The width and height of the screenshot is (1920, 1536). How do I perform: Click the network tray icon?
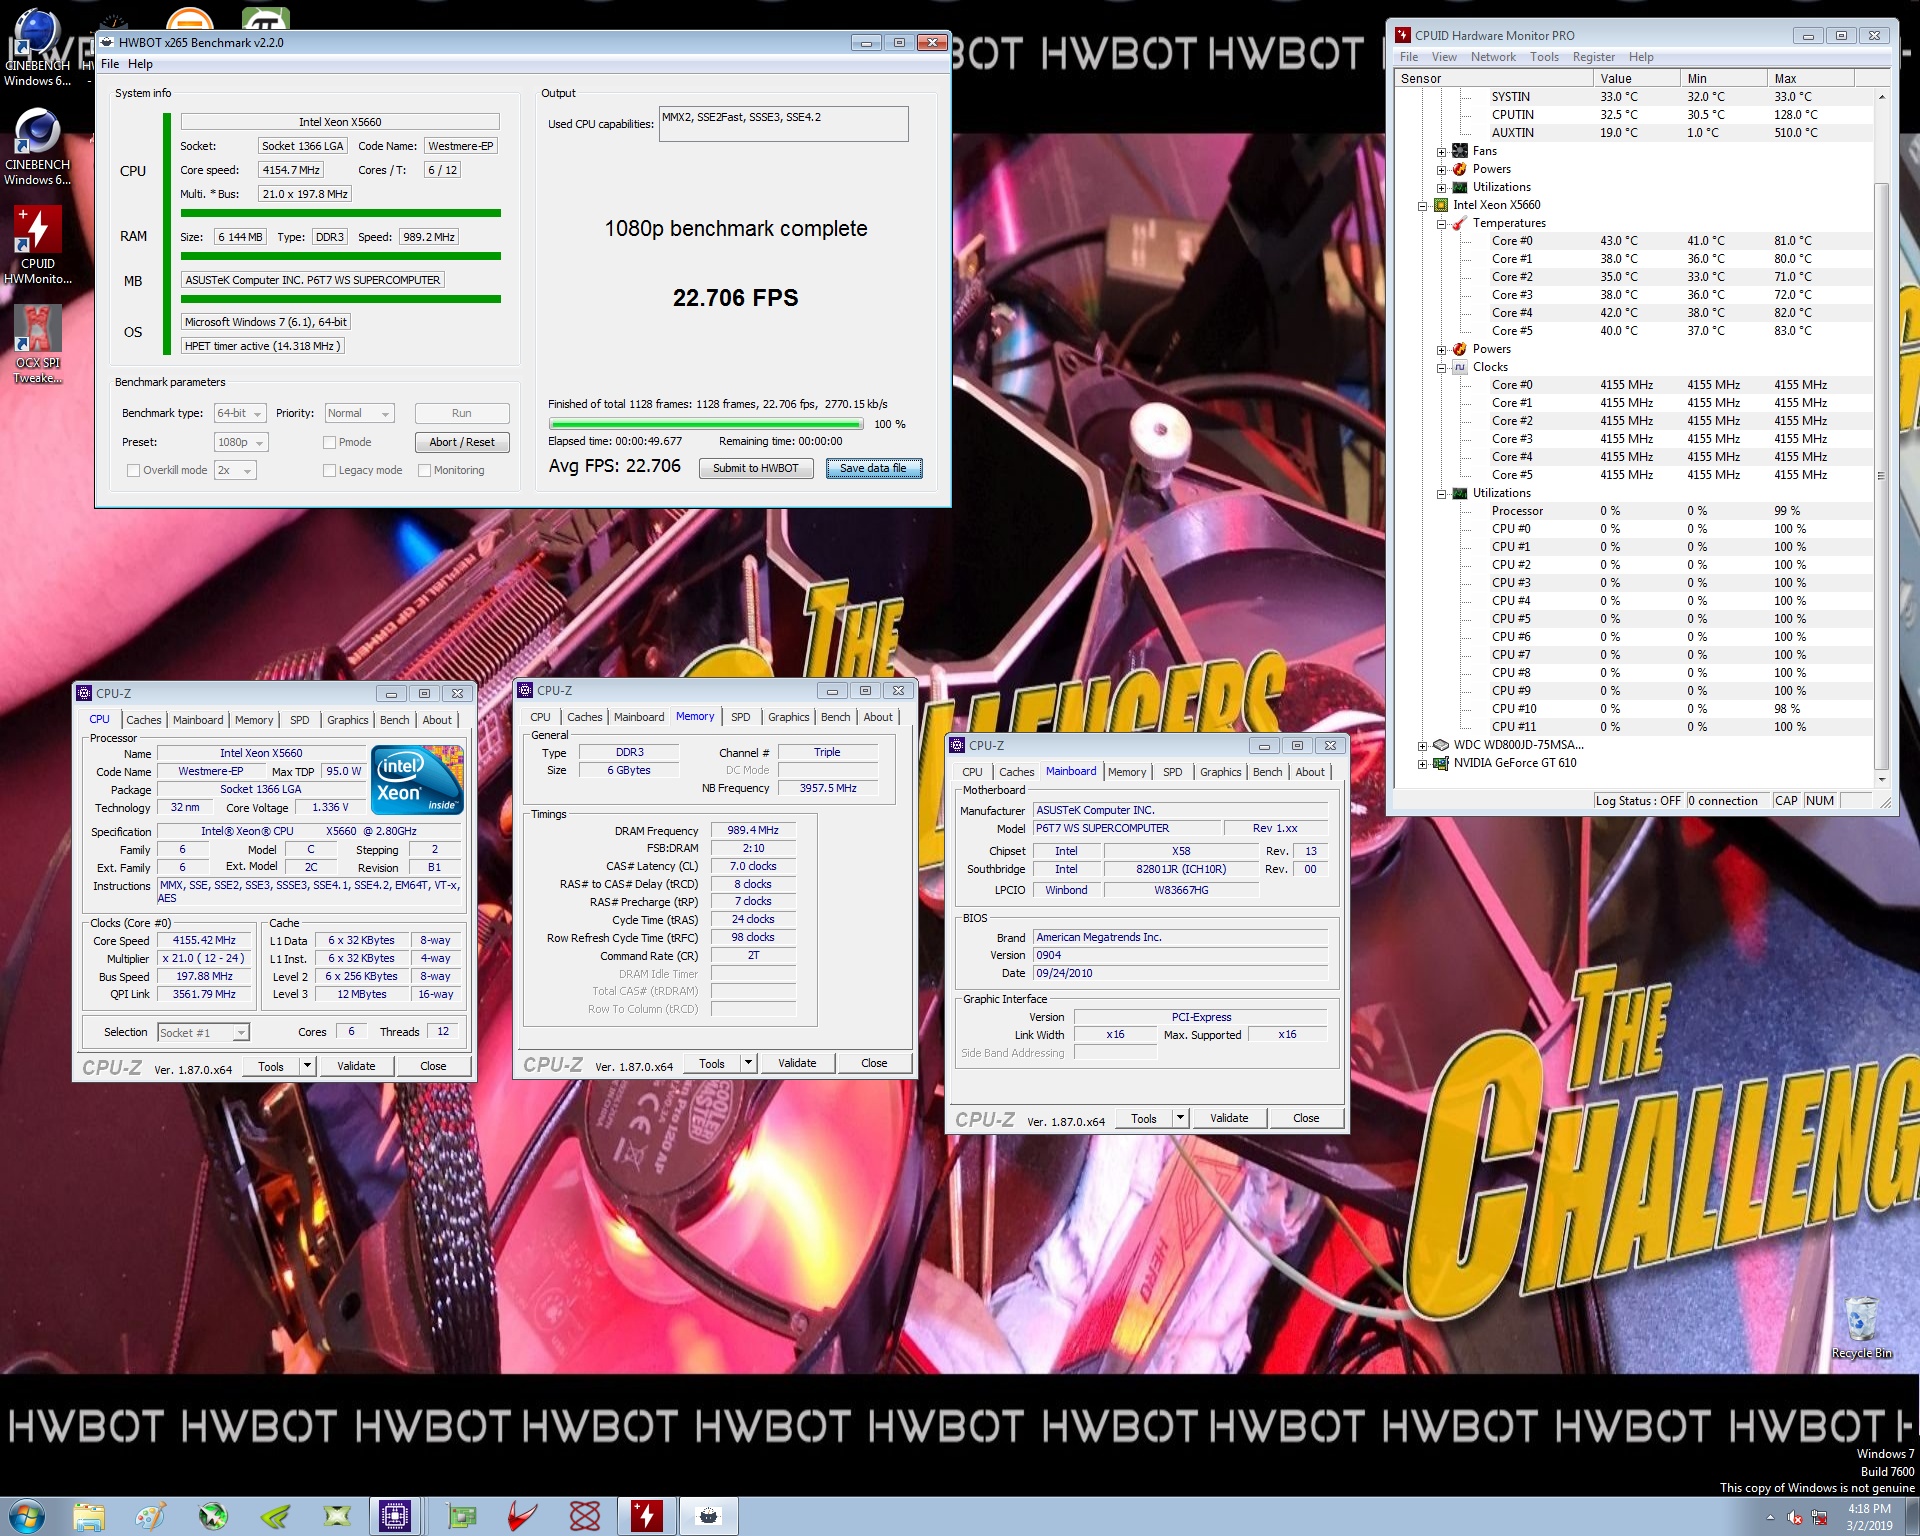1819,1517
